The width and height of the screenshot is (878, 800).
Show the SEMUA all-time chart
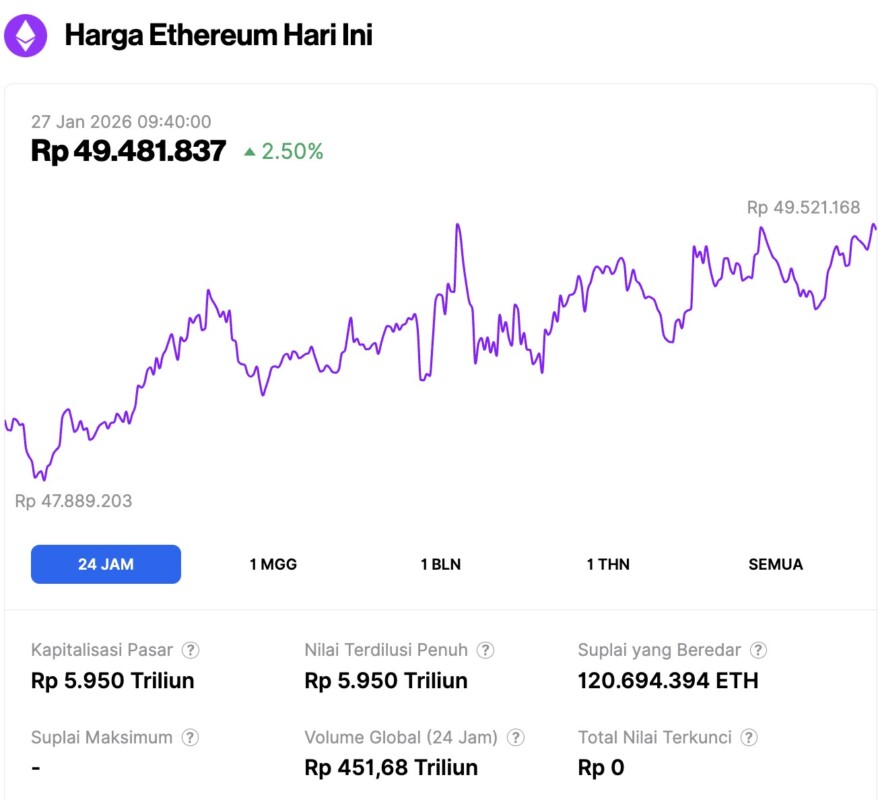click(775, 564)
